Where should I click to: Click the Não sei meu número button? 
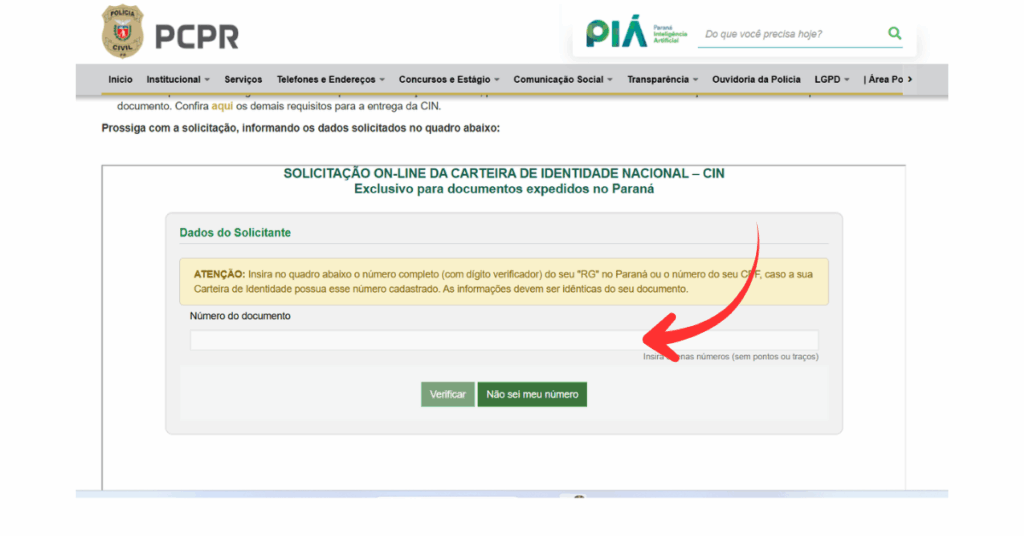click(x=532, y=395)
